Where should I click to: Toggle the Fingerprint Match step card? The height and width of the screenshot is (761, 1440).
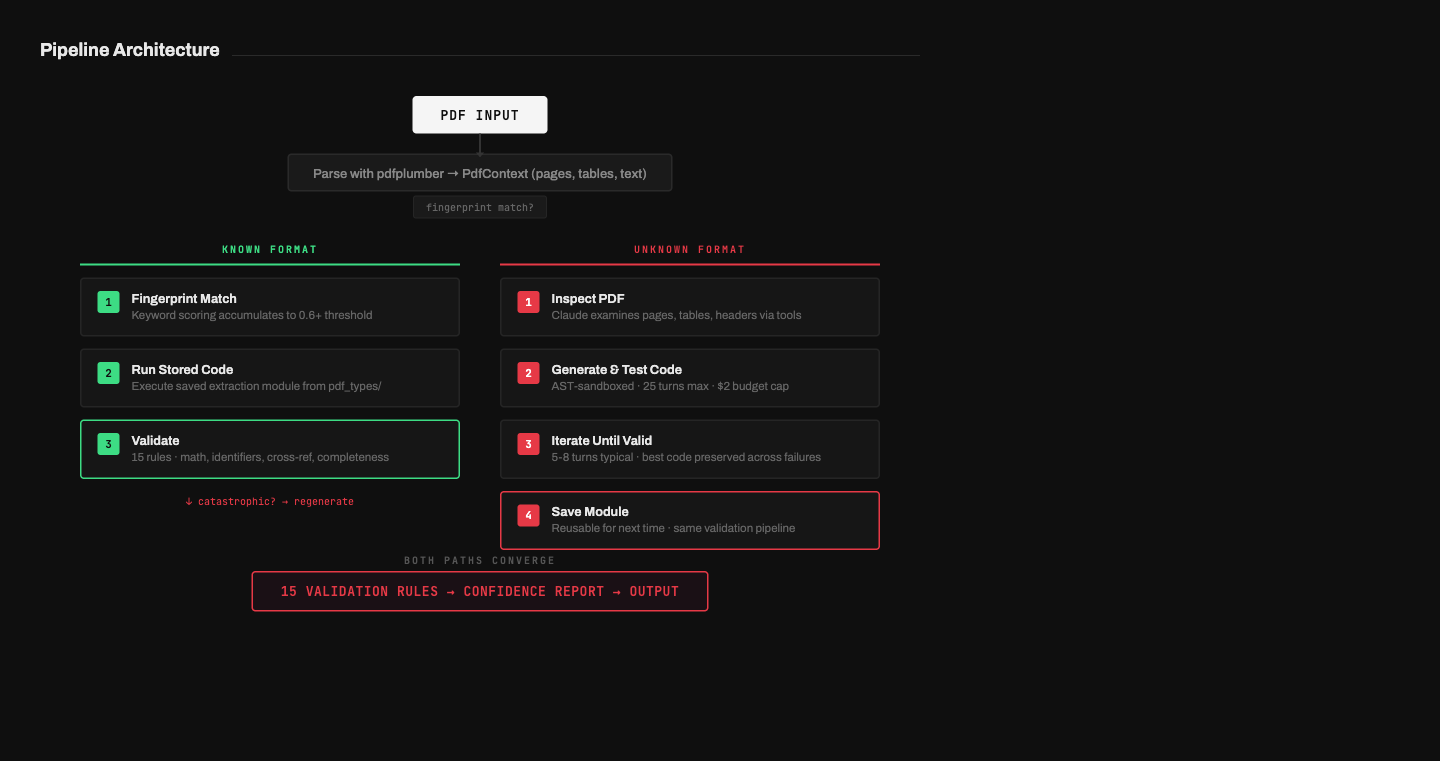tap(269, 306)
